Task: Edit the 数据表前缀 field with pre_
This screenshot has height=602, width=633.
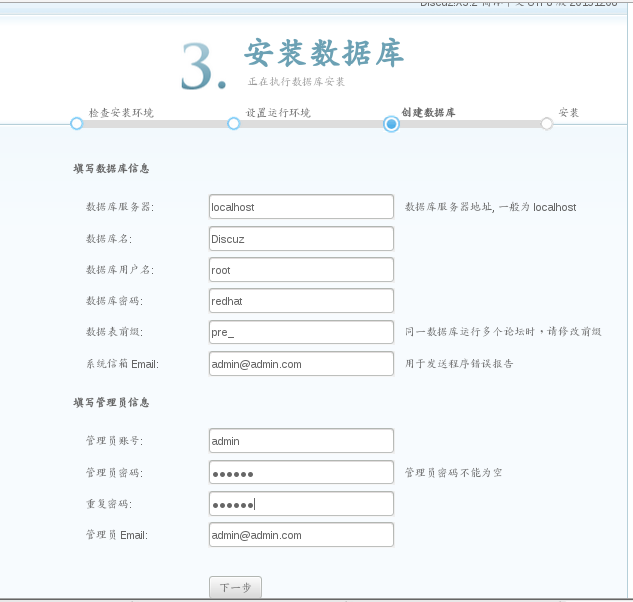Action: click(x=301, y=332)
